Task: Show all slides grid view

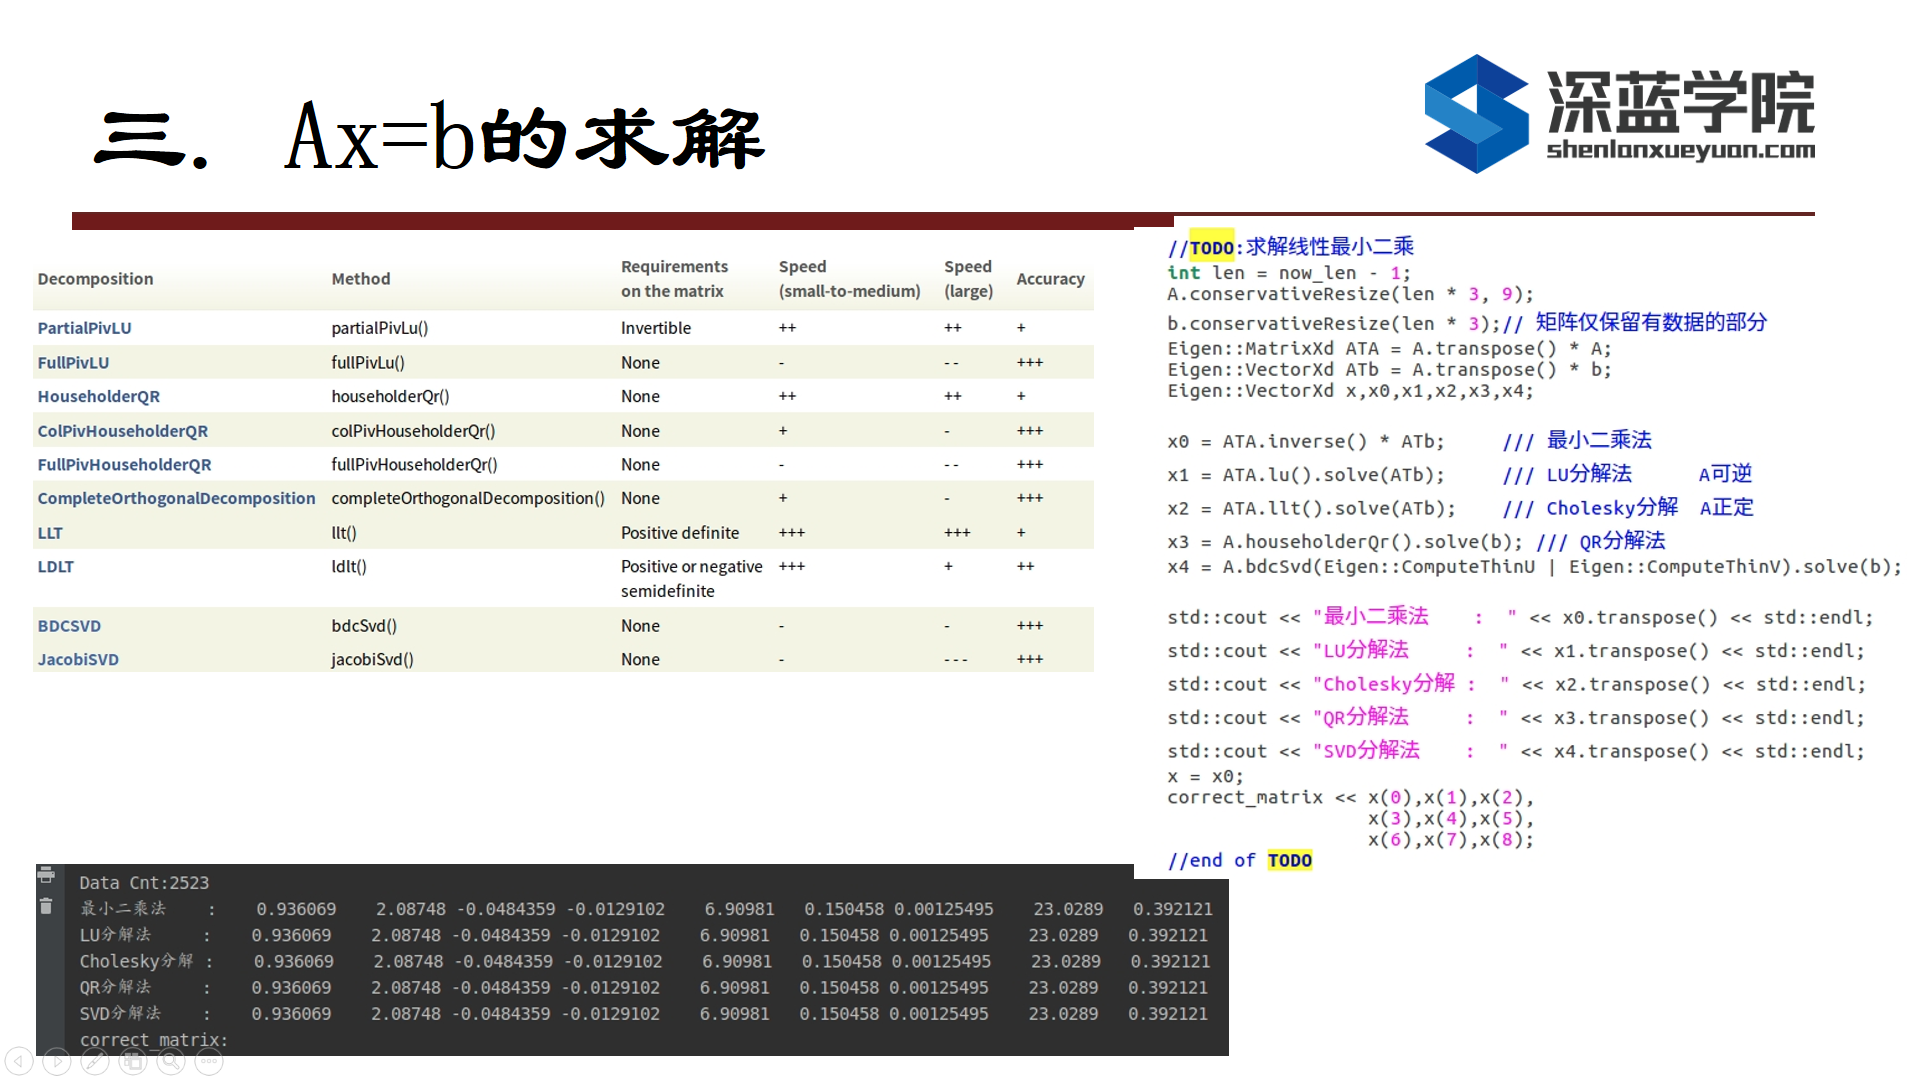Action: point(133,1061)
